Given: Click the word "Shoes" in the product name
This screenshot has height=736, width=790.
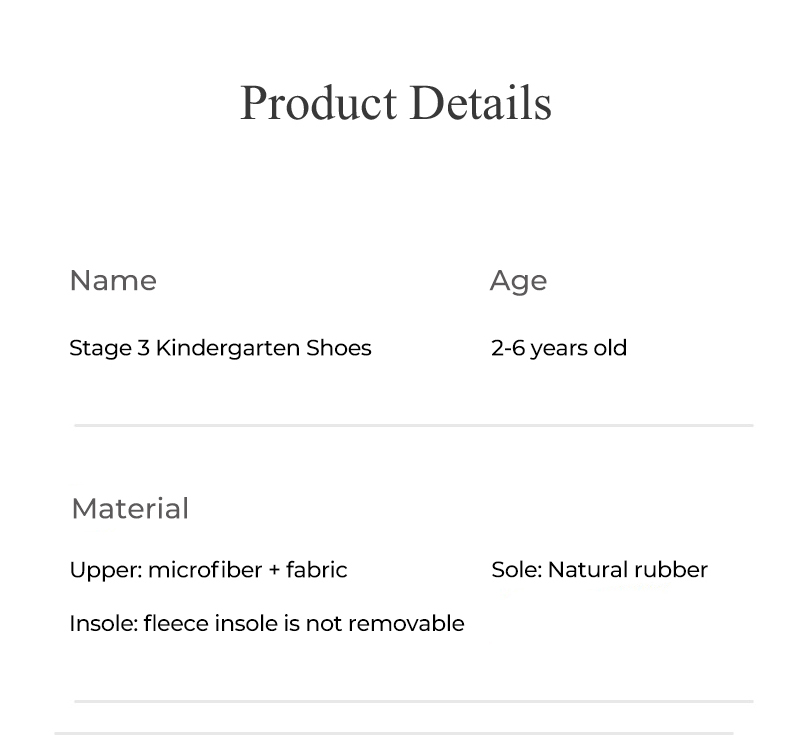Looking at the screenshot, I should pos(339,348).
